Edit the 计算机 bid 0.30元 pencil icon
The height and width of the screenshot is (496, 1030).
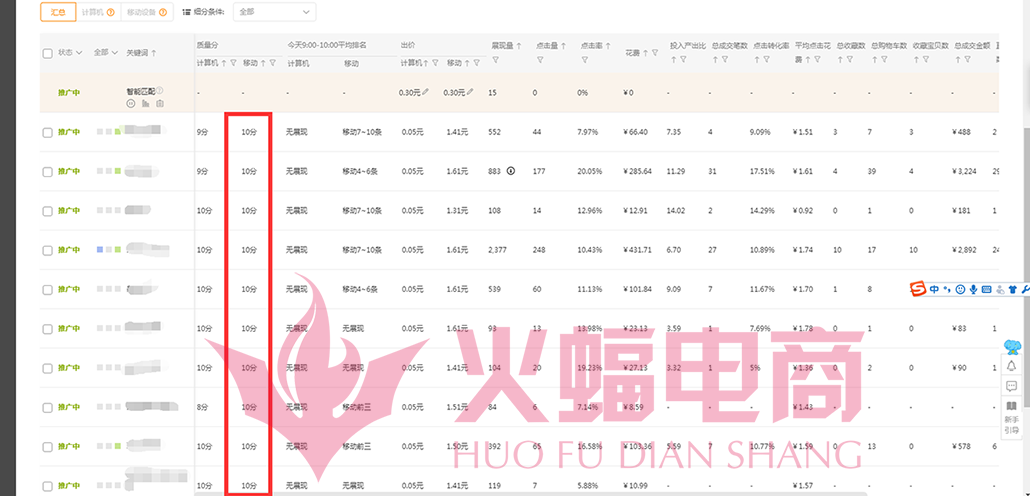coord(426,93)
